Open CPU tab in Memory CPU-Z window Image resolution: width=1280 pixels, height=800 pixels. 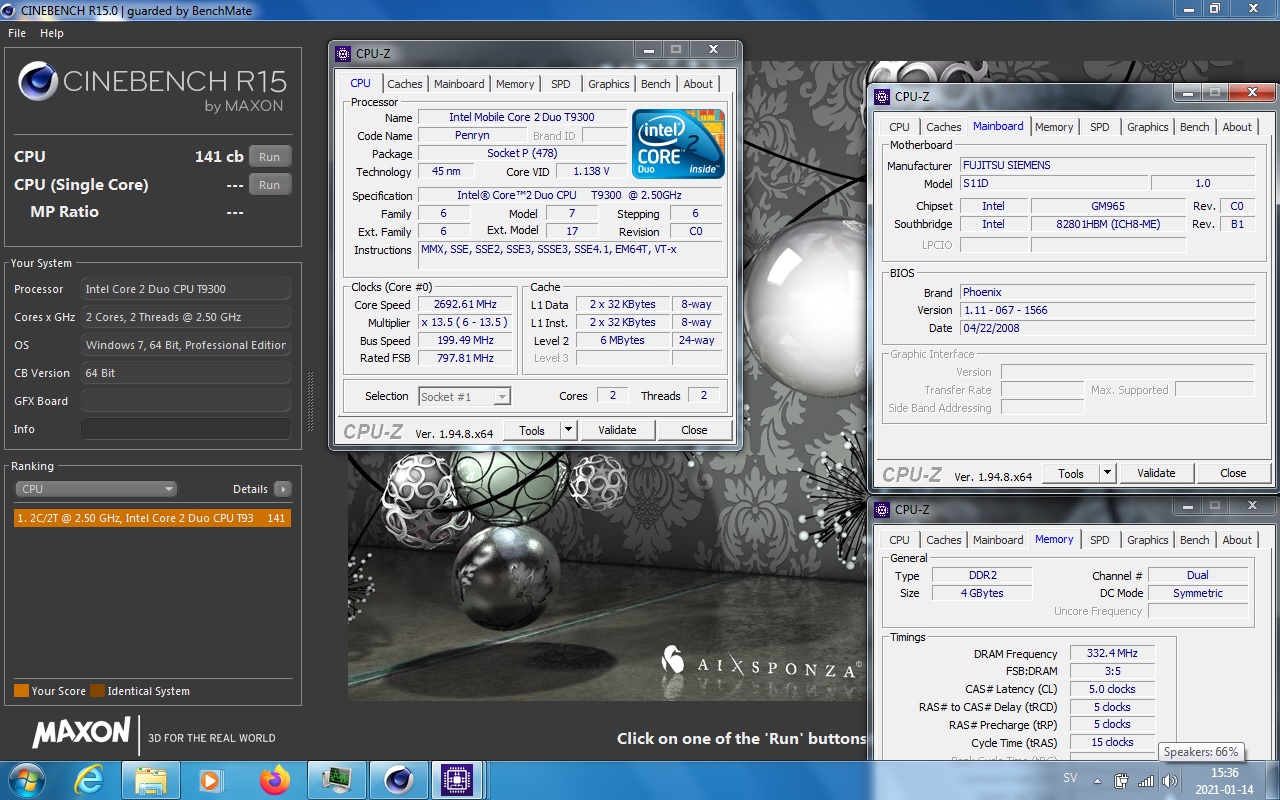click(x=900, y=540)
